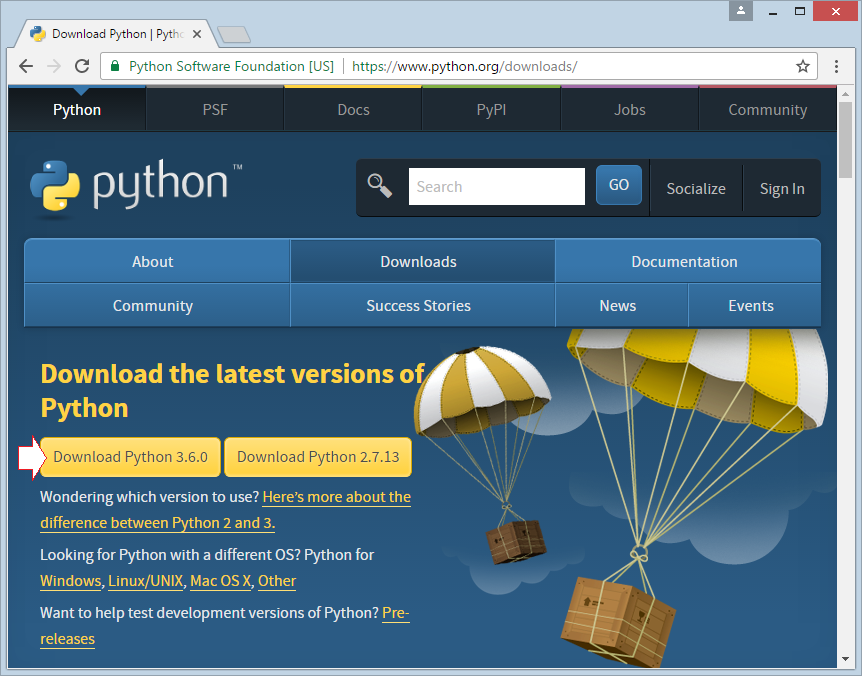
Task: Open the About navigation menu
Action: [157, 261]
